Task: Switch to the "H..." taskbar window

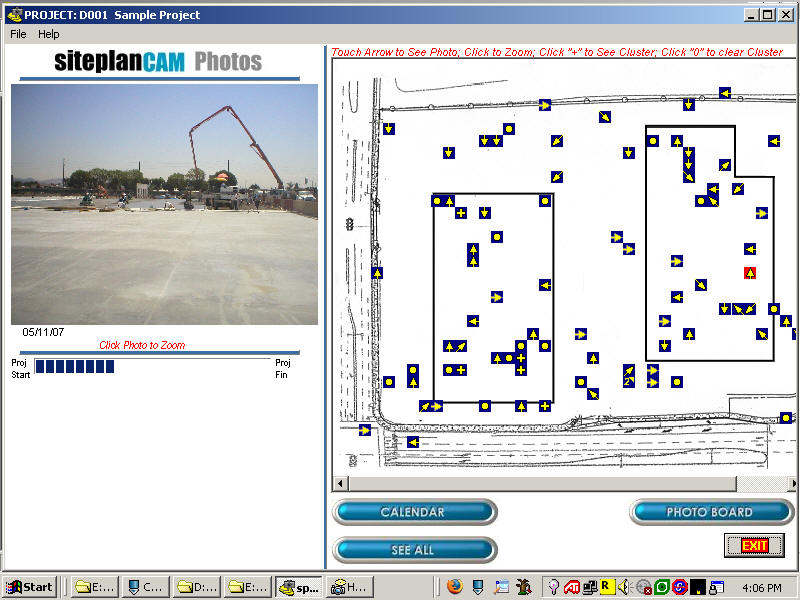Action: (350, 587)
